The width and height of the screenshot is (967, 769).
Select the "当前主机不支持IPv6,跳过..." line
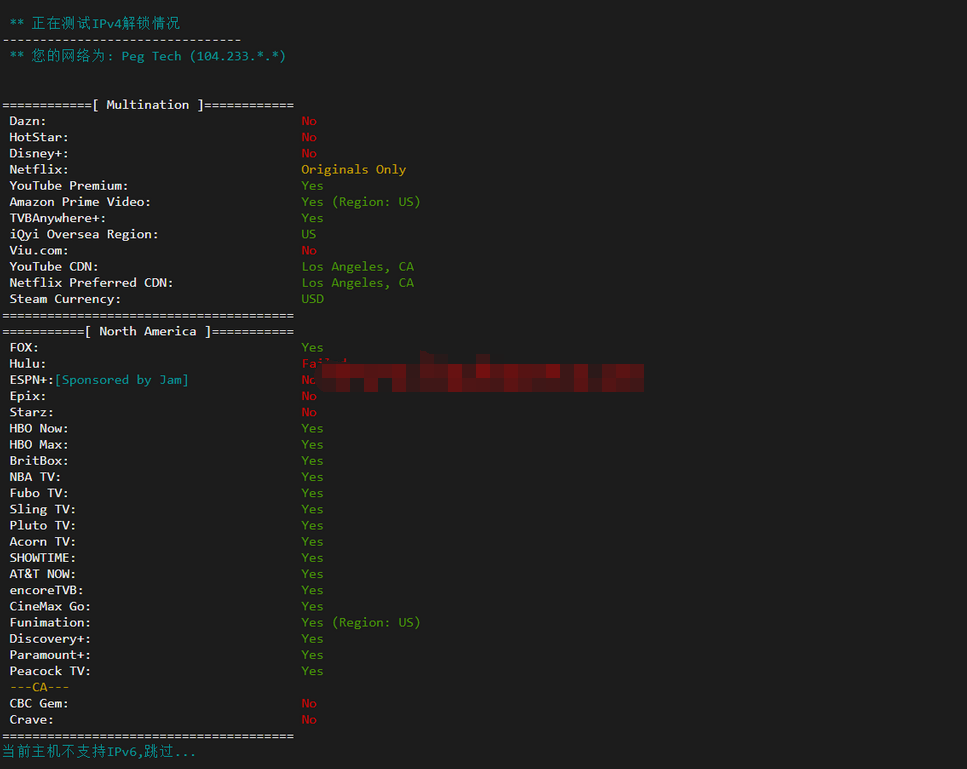99,752
